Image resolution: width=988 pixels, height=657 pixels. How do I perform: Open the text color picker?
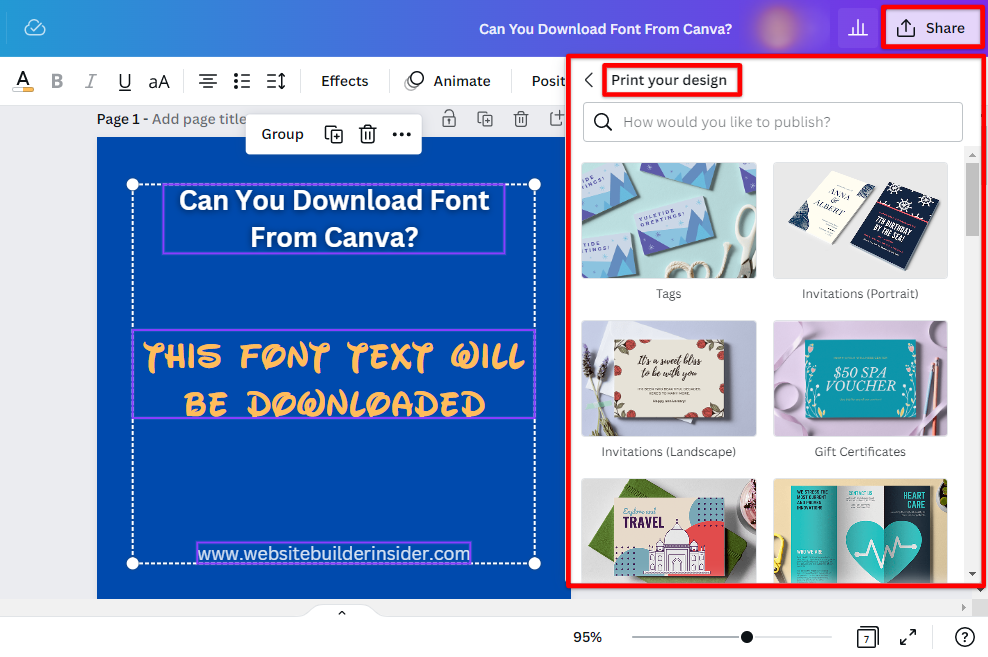tap(23, 81)
